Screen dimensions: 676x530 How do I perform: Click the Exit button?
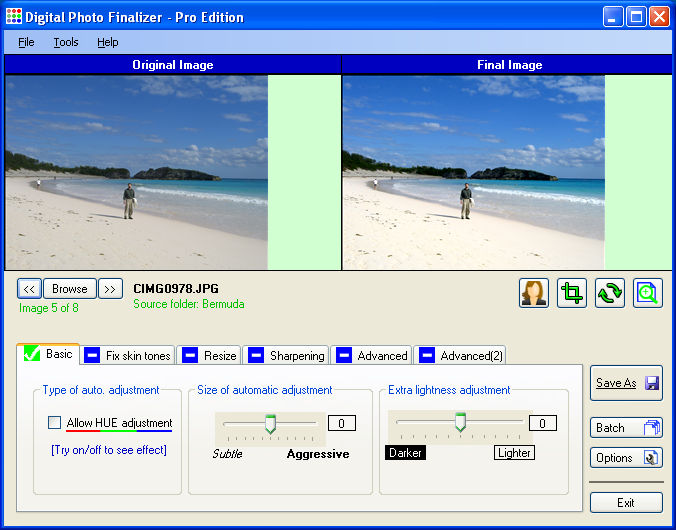coord(626,502)
